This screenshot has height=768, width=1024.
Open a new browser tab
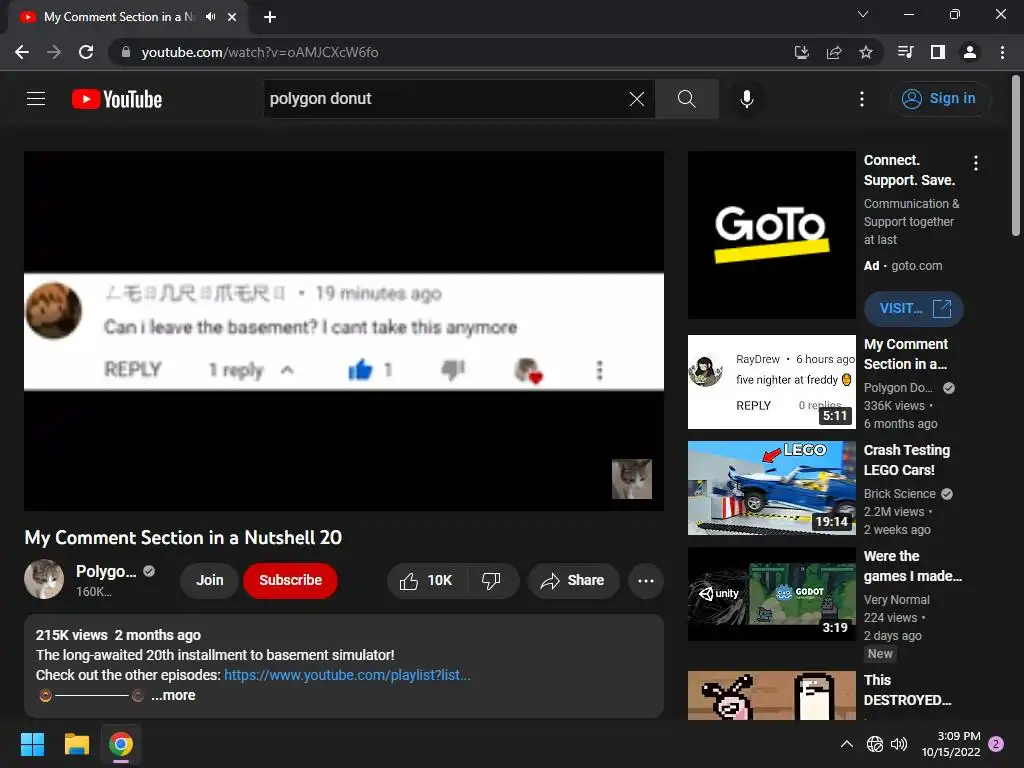pos(270,17)
